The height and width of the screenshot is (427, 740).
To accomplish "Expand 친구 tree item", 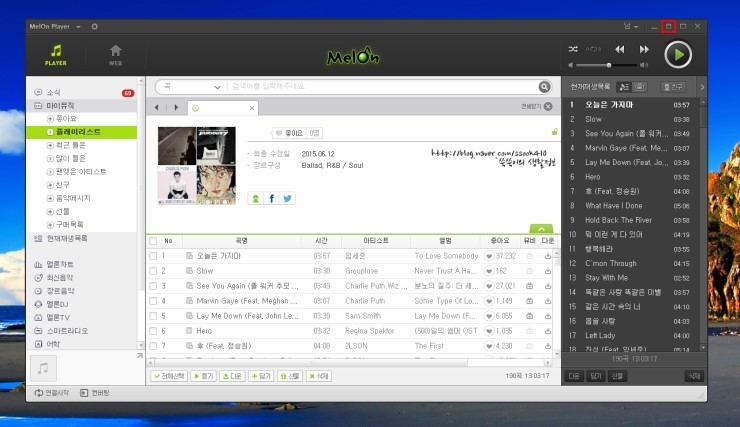I will tap(50, 184).
